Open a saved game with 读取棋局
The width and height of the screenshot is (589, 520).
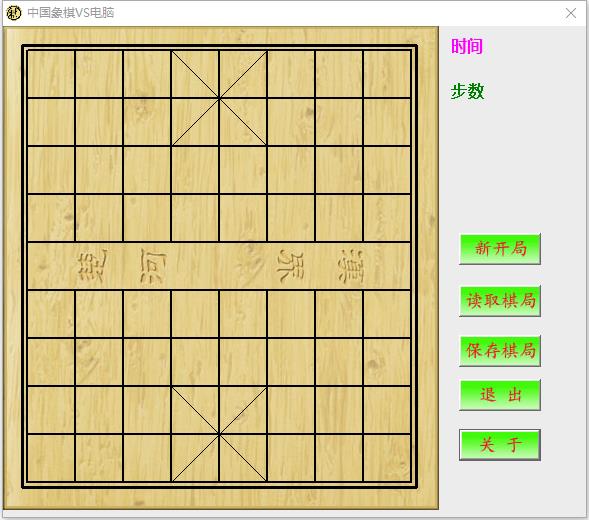(x=500, y=301)
